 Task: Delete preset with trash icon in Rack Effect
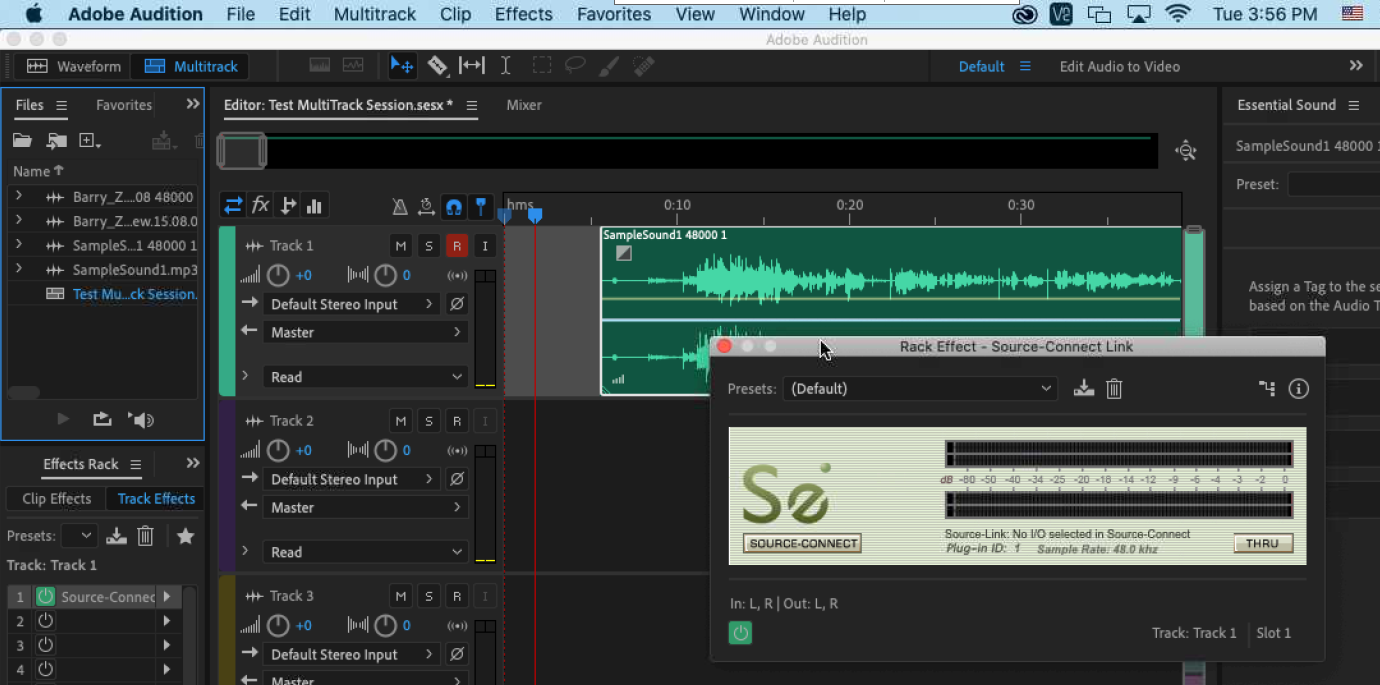pyautogui.click(x=1114, y=389)
